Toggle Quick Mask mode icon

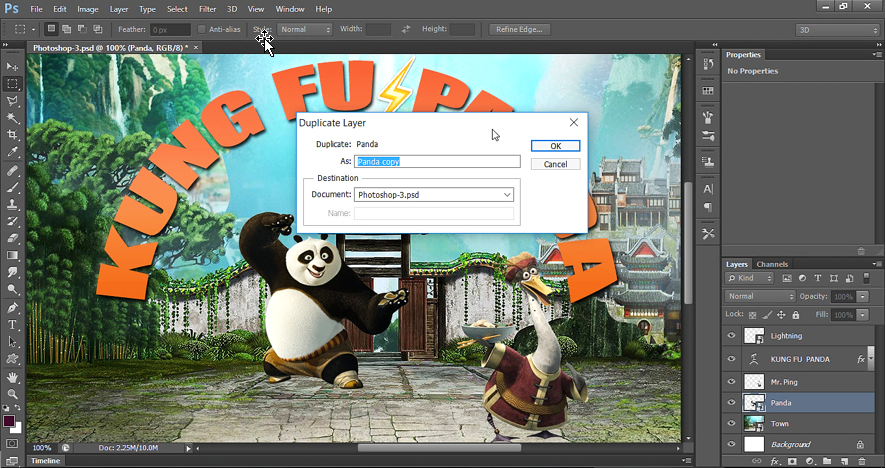pyautogui.click(x=12, y=444)
